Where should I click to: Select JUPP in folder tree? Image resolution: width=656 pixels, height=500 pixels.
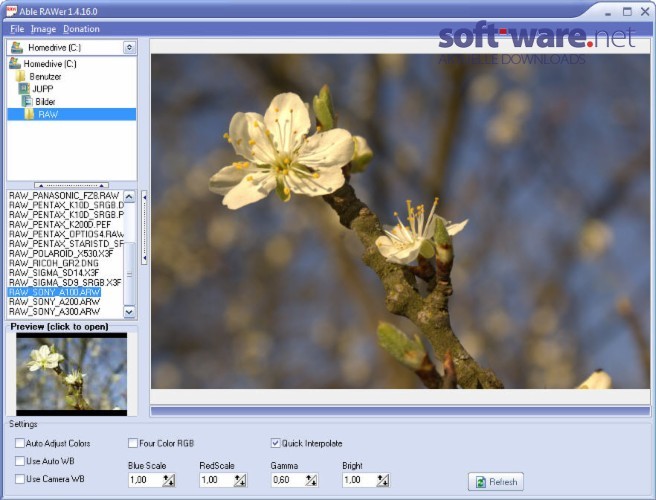[x=43, y=89]
